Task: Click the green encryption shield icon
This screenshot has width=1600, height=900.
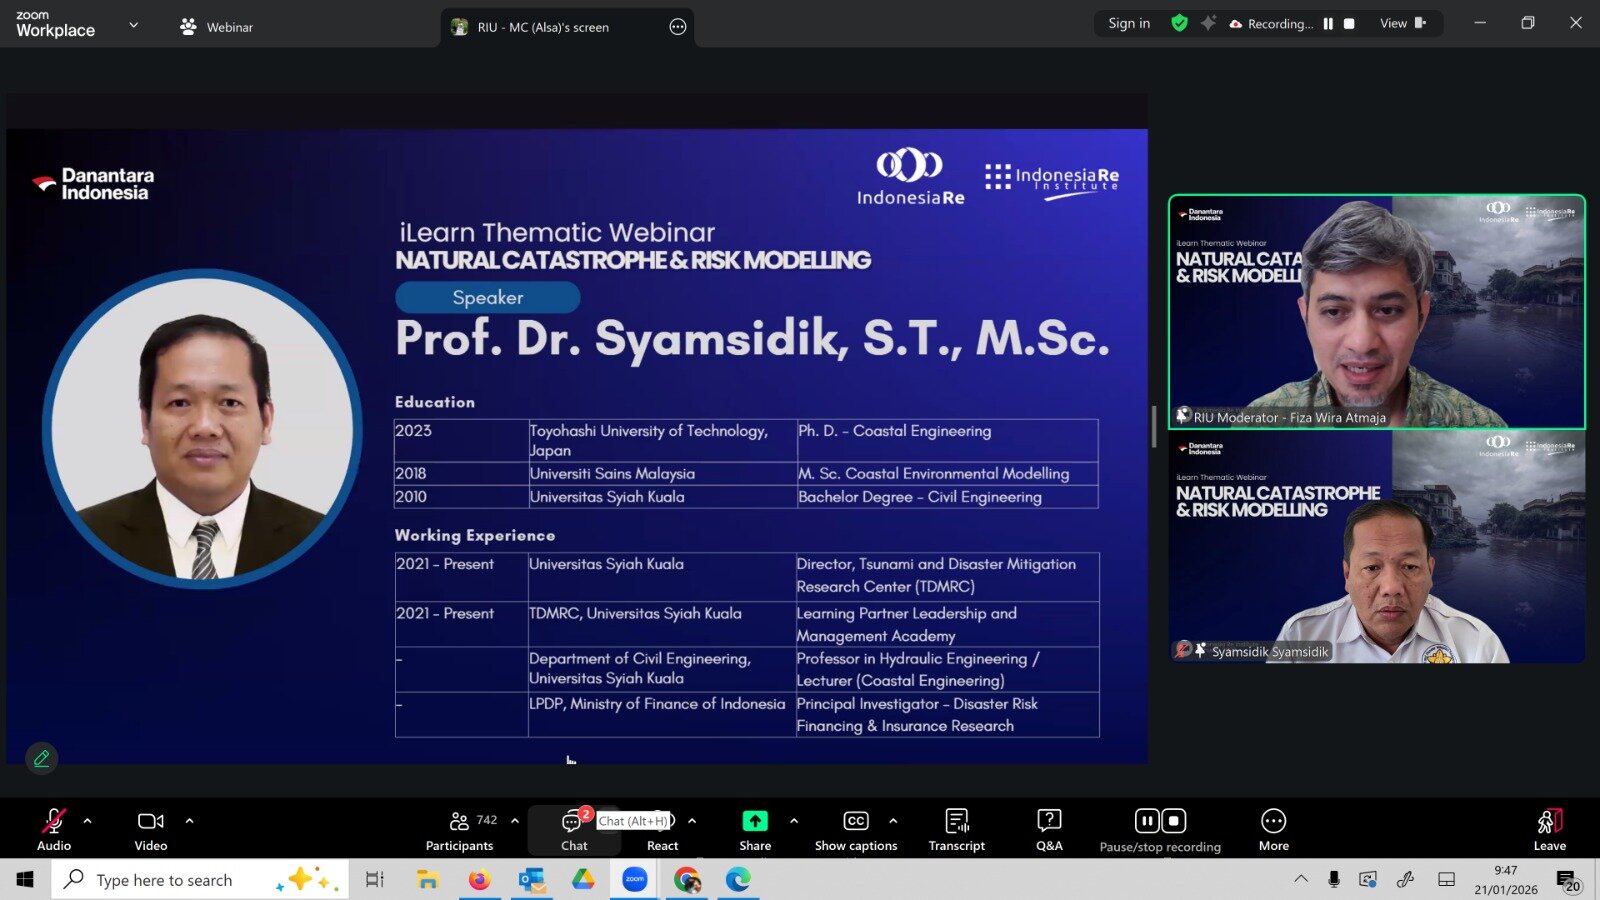Action: pyautogui.click(x=1180, y=23)
